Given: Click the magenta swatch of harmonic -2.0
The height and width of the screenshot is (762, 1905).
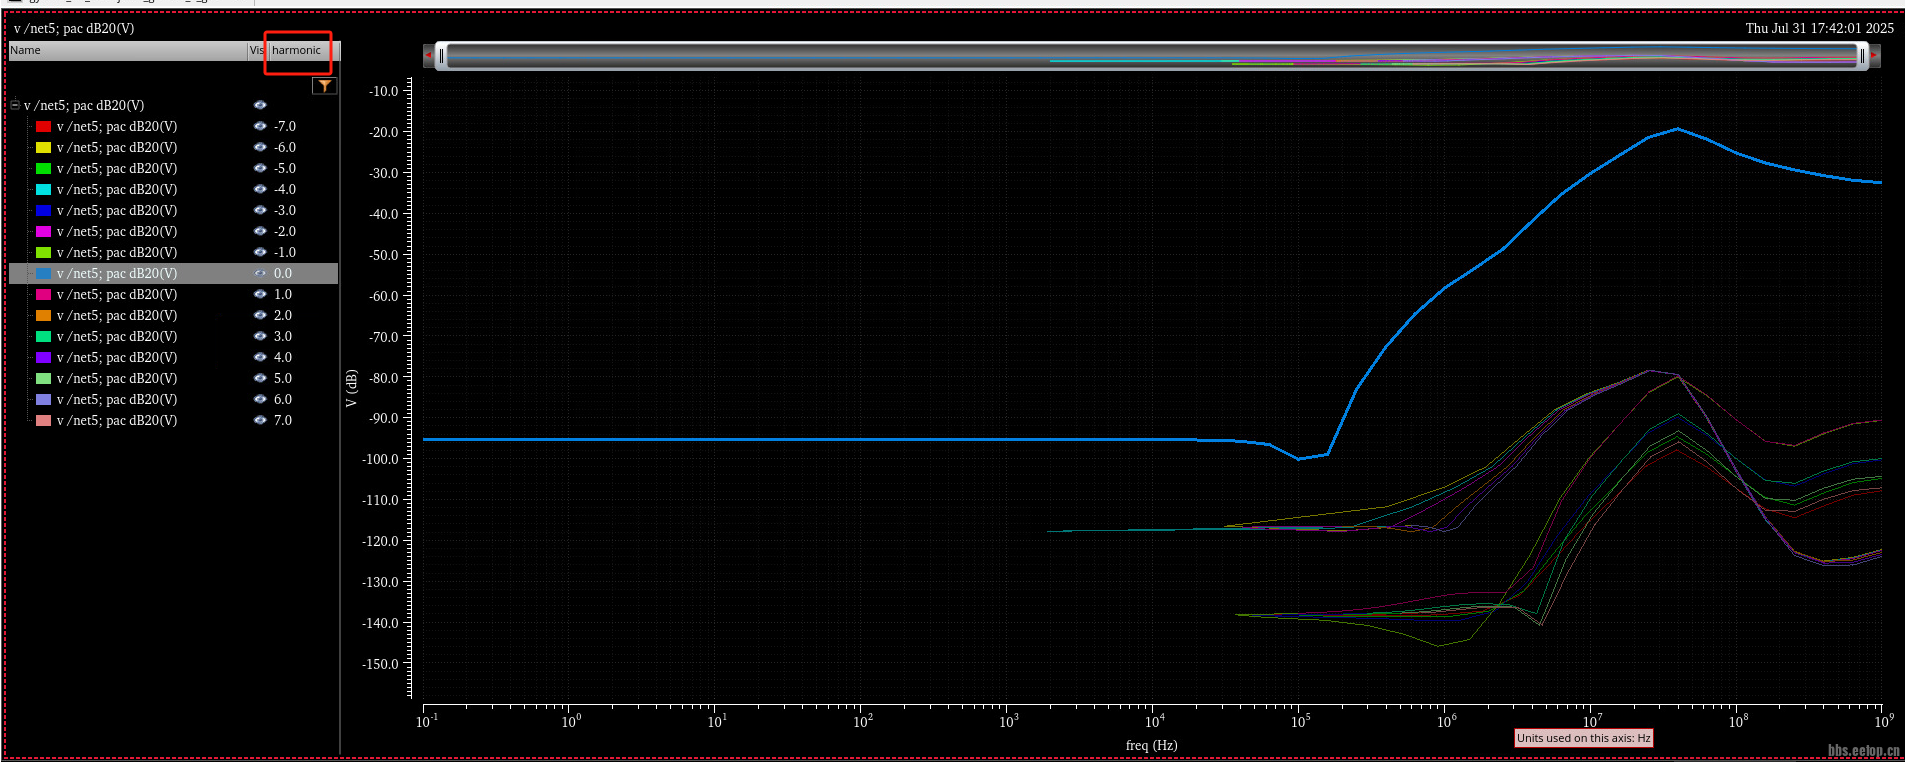Looking at the screenshot, I should [43, 231].
